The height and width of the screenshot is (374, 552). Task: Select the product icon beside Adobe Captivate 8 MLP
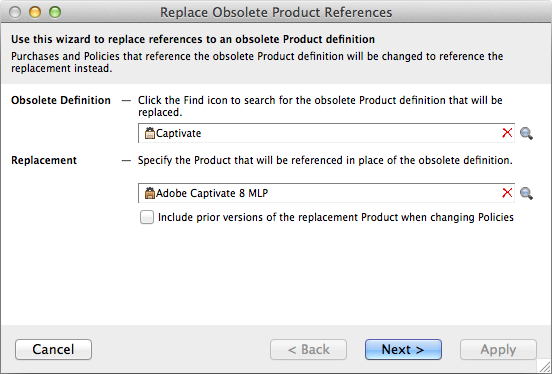click(x=150, y=193)
